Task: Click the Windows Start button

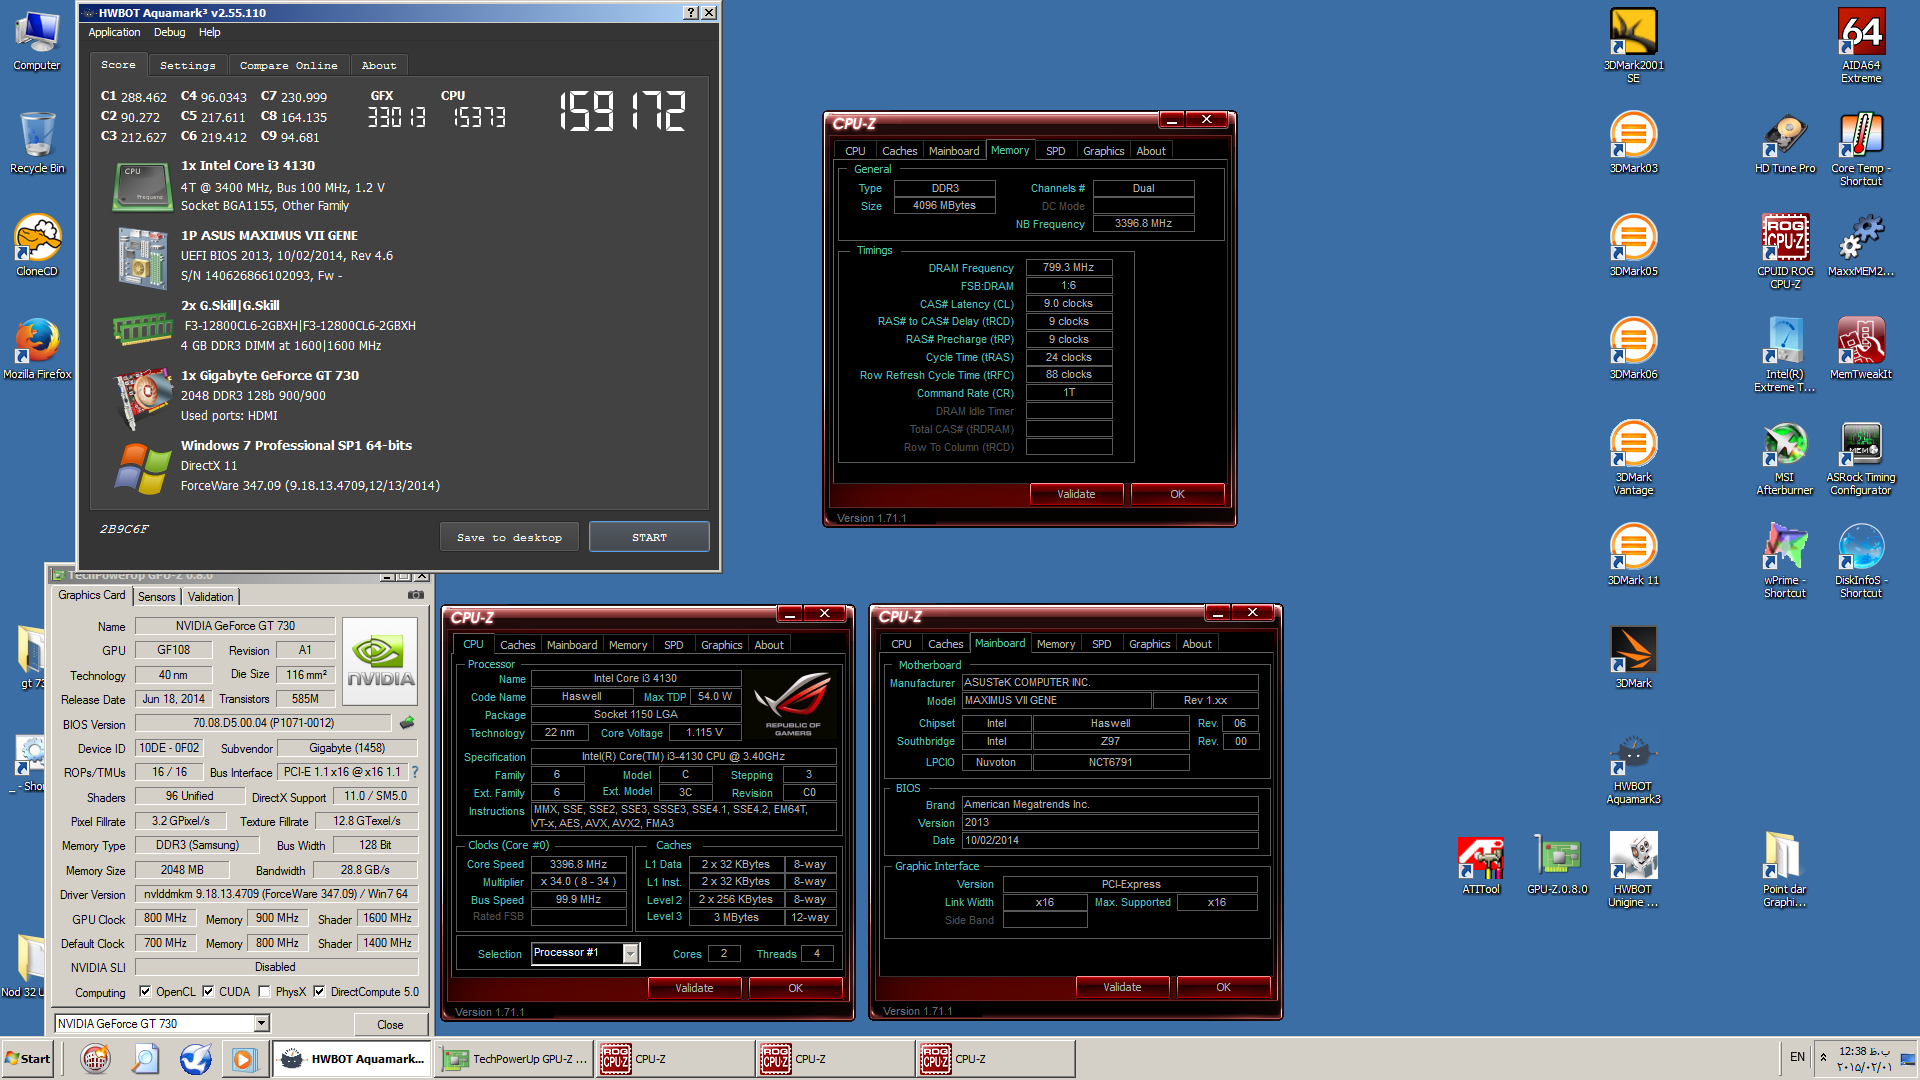Action: coord(28,1059)
